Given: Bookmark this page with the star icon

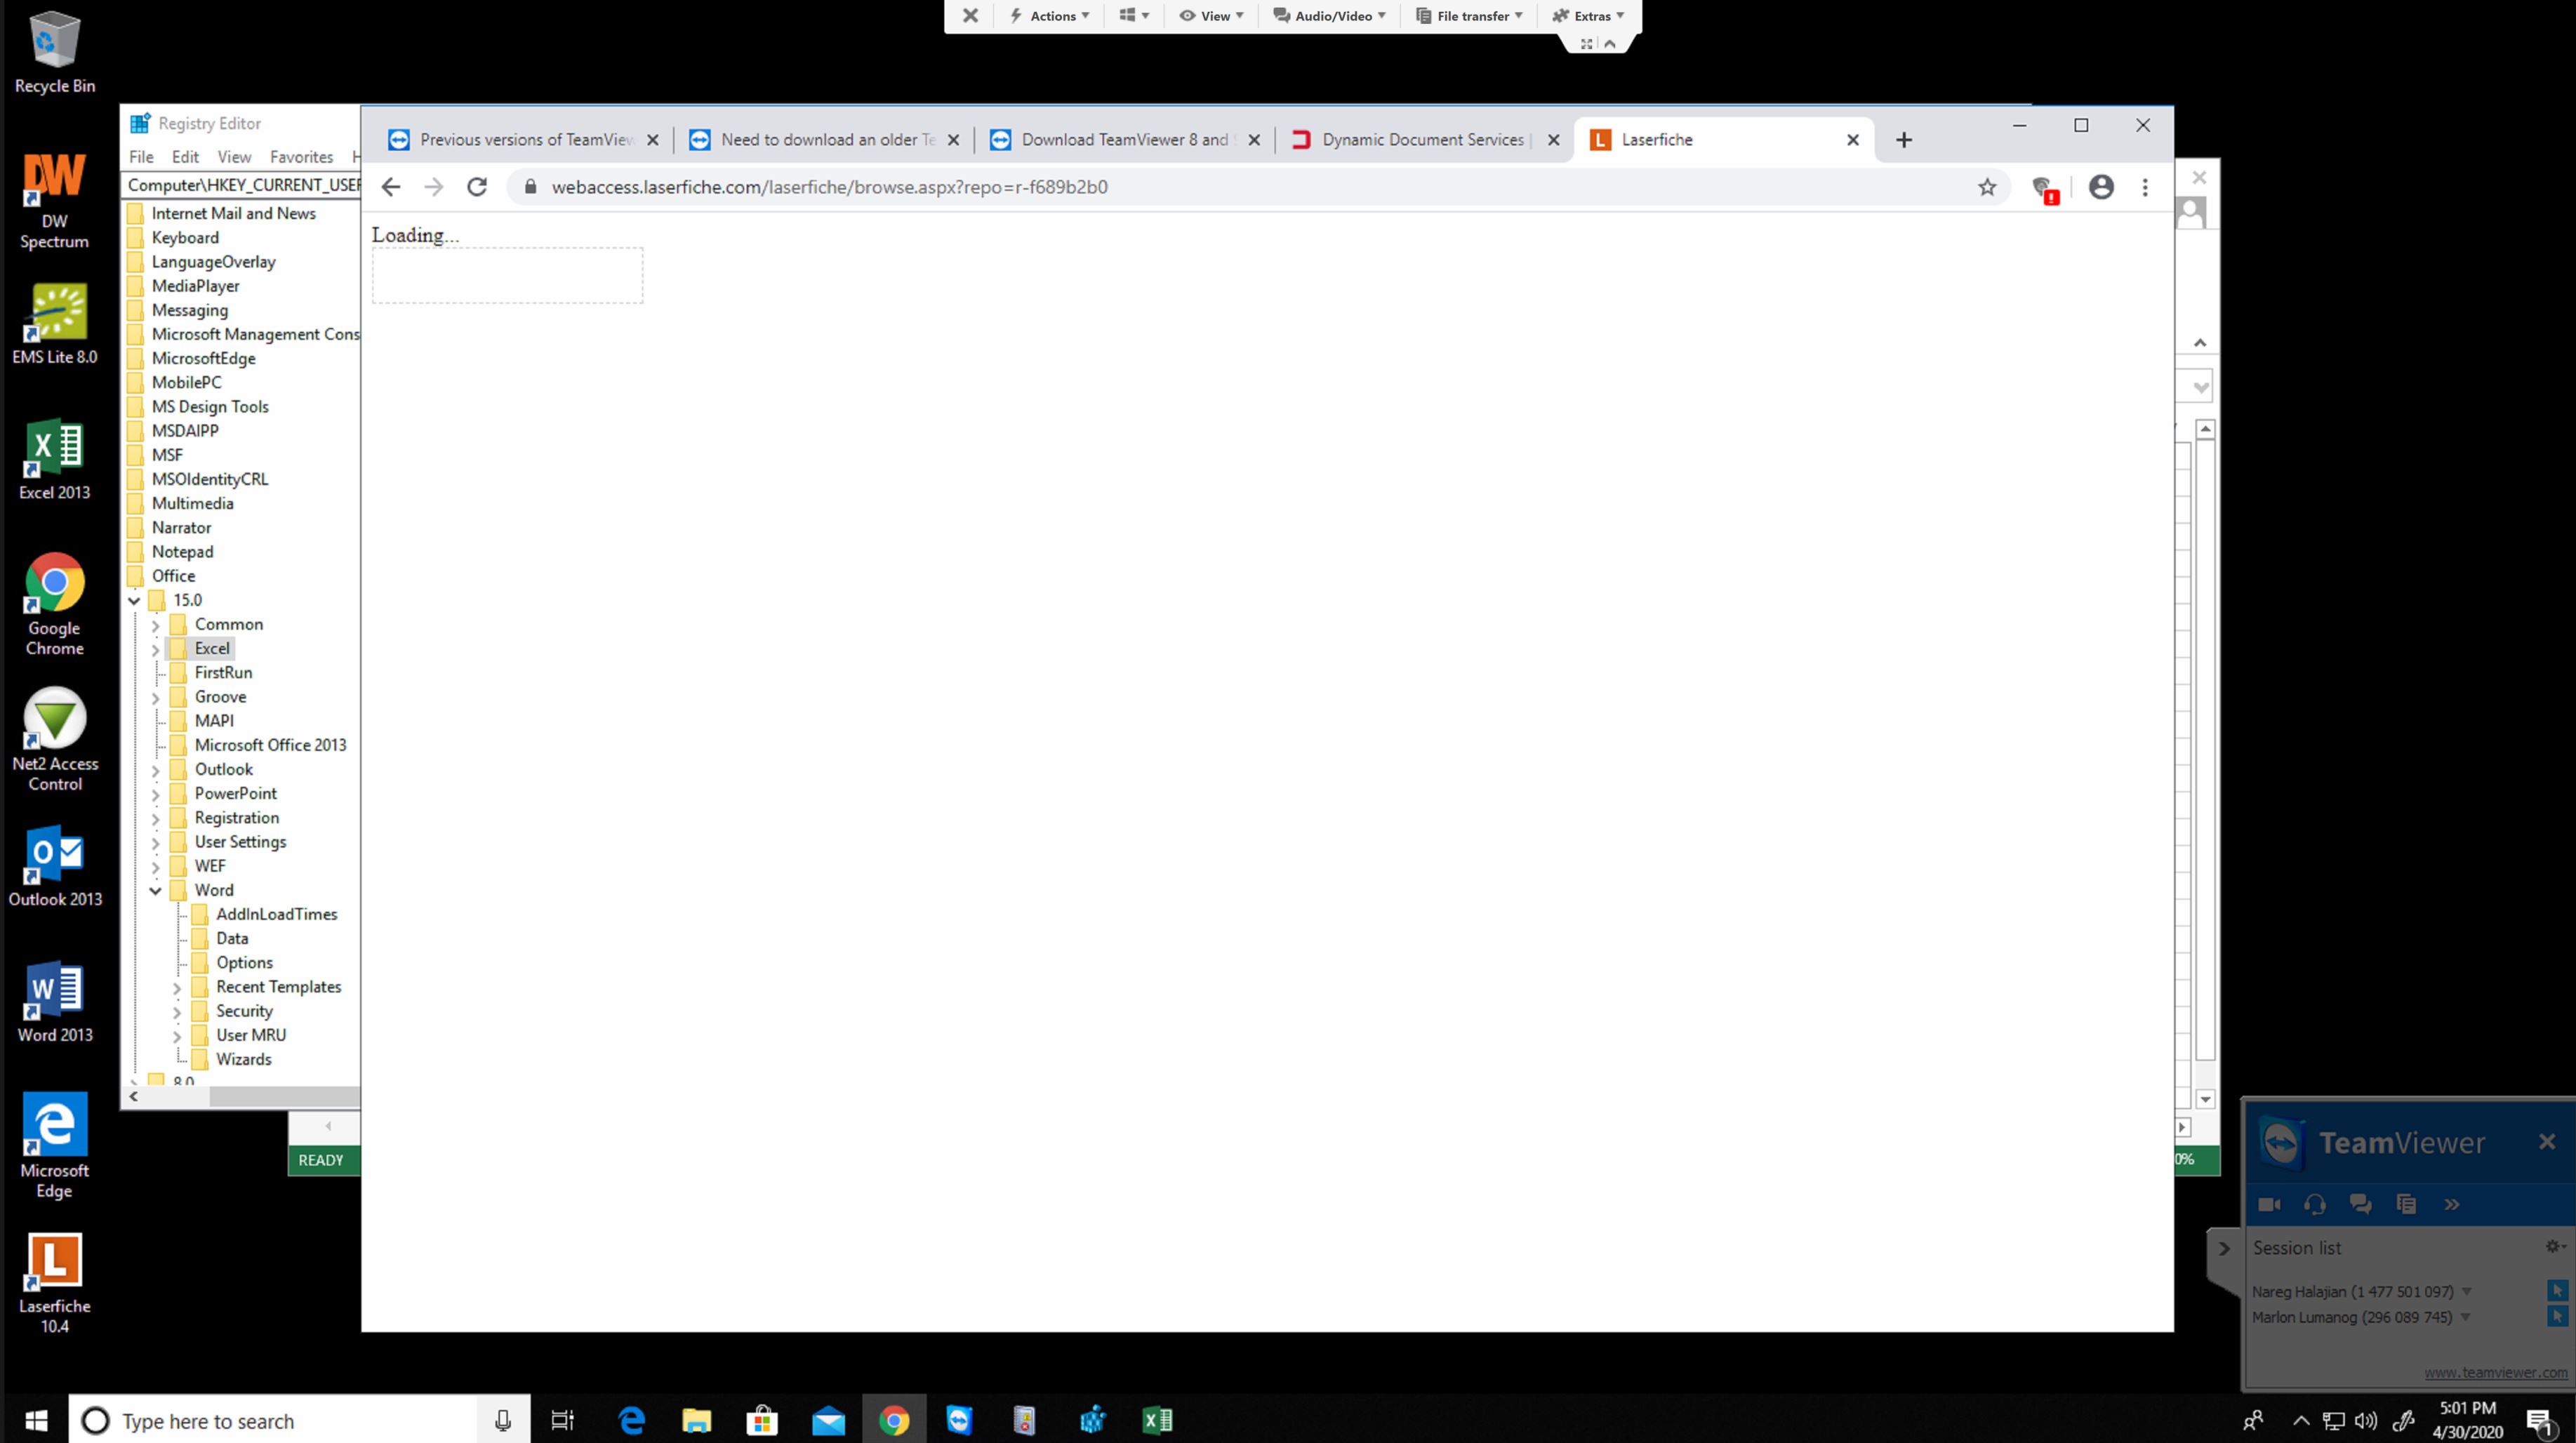Looking at the screenshot, I should click(x=1987, y=187).
